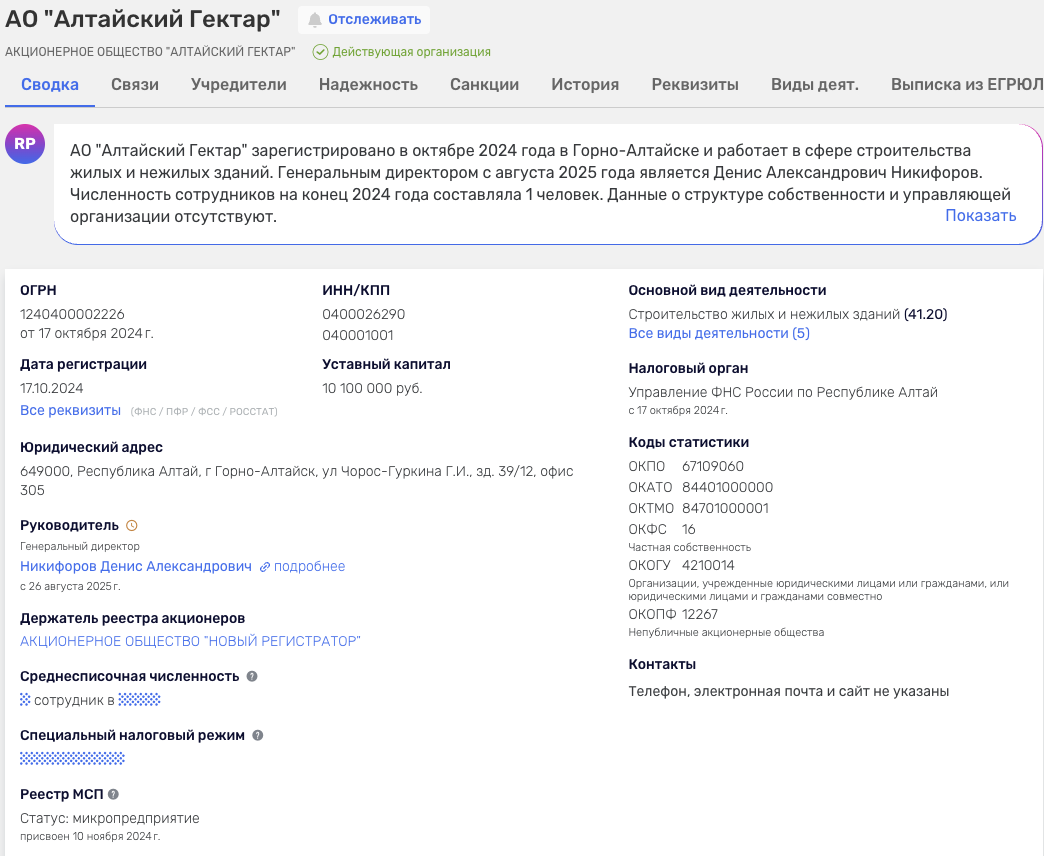Click the clock icon beside Руководитель
Viewport: 1044px width, 856px height.
click(x=132, y=525)
